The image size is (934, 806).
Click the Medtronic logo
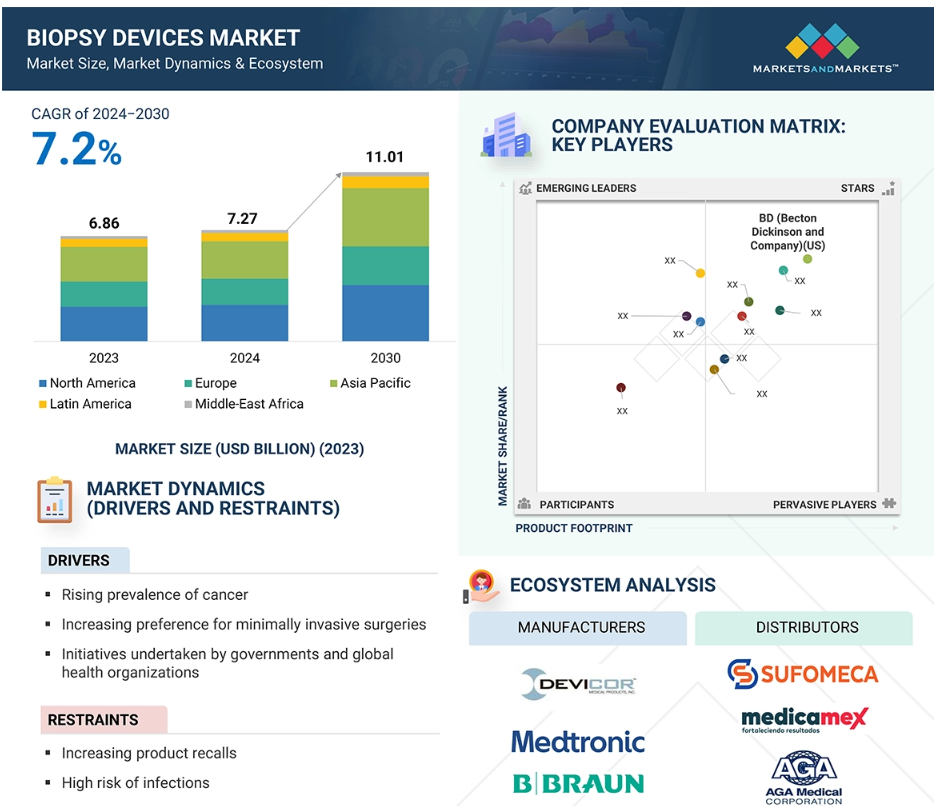coord(578,742)
